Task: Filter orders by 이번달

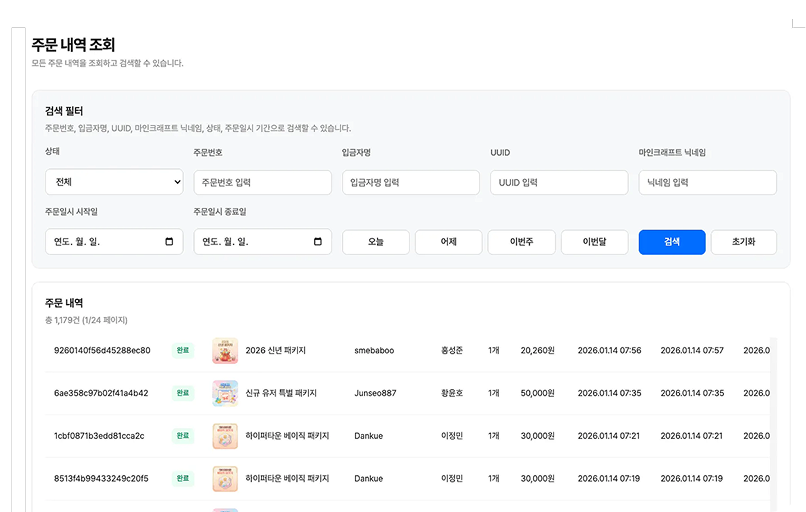Action: pos(594,242)
